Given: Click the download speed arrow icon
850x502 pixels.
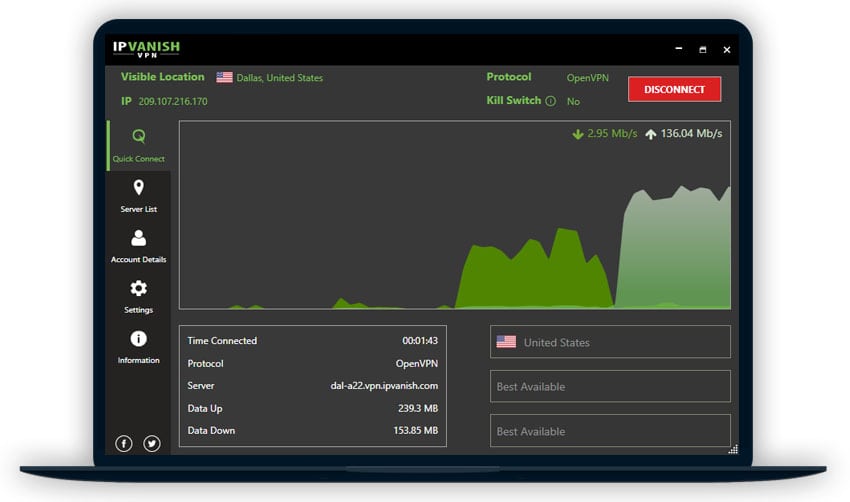Looking at the screenshot, I should click(x=578, y=134).
